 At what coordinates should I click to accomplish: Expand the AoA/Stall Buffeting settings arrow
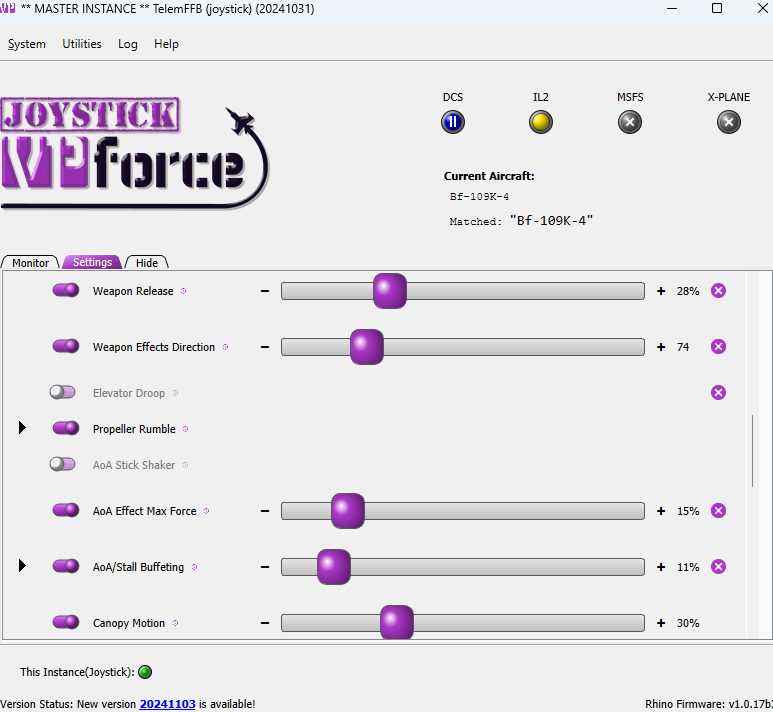(x=22, y=566)
